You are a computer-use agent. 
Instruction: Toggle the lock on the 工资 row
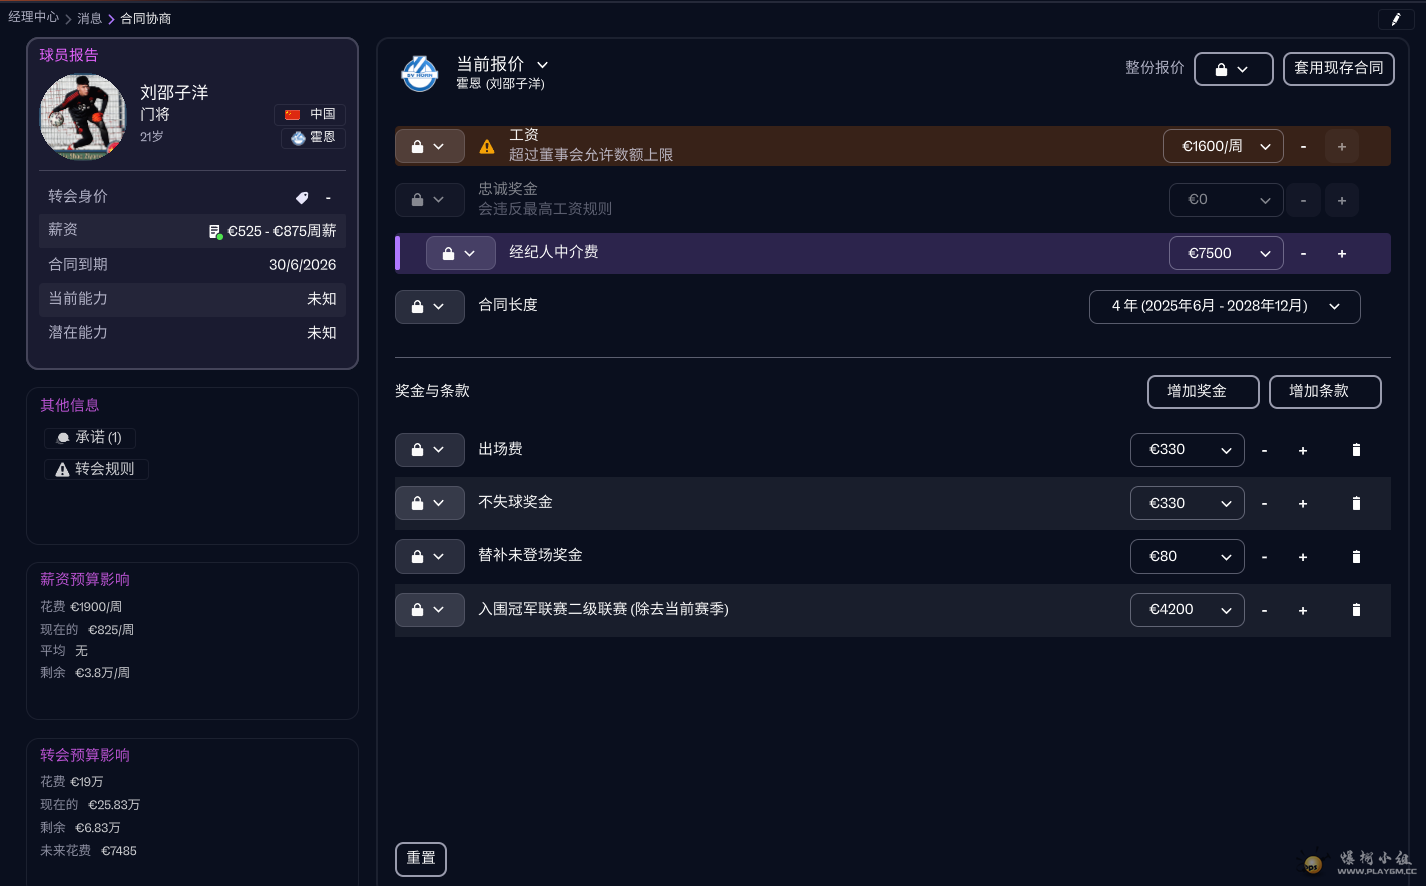coord(429,146)
